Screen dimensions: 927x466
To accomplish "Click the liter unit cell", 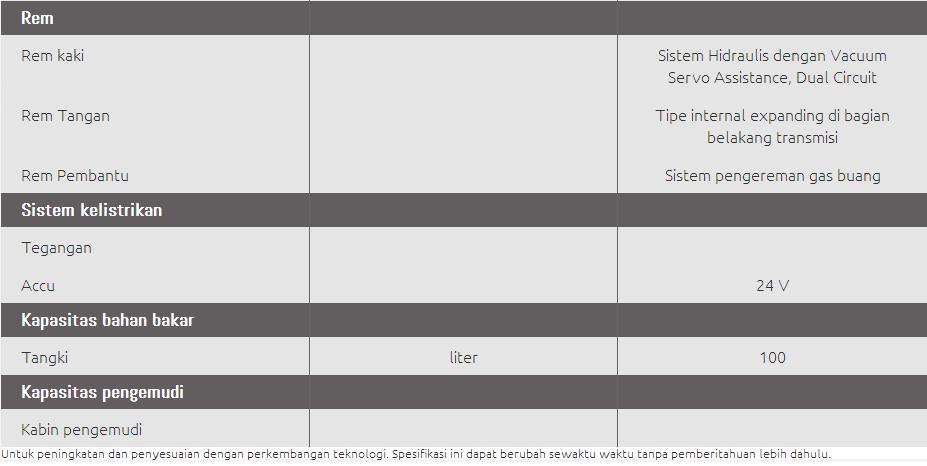I will click(464, 358).
